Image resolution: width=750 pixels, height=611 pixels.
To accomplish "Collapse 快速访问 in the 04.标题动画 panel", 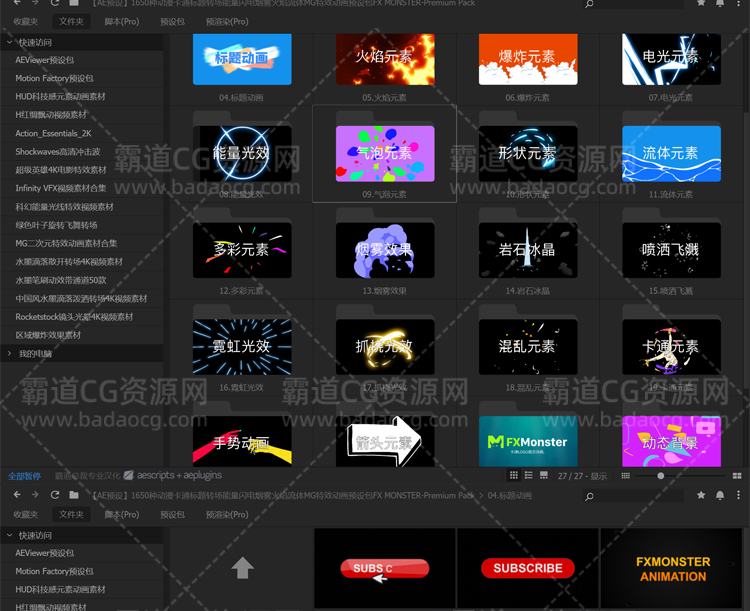I will click(x=9, y=535).
